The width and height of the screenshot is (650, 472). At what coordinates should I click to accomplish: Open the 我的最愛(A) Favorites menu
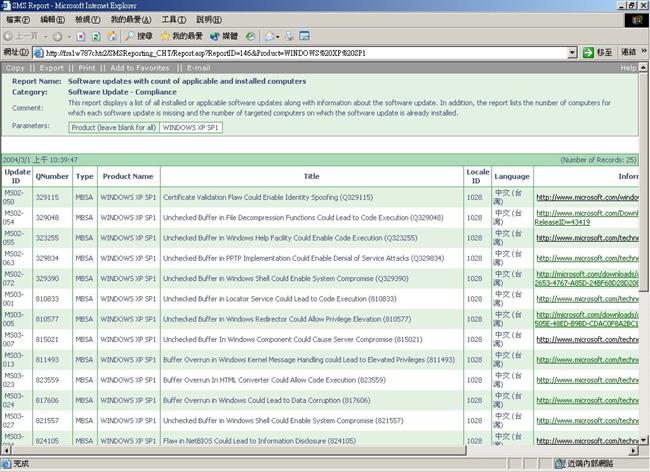pyautogui.click(x=131, y=19)
